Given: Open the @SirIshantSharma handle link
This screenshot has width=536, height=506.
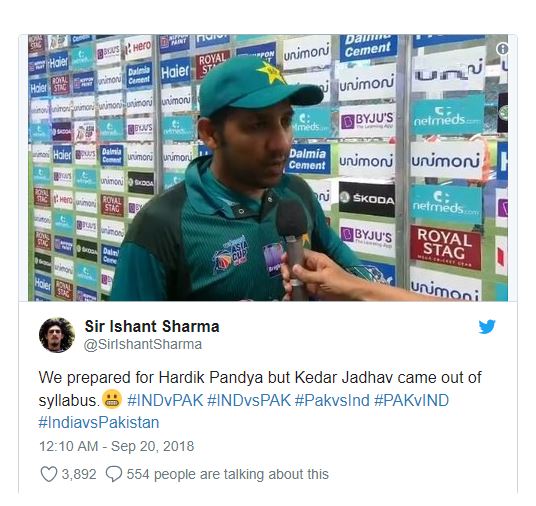Looking at the screenshot, I should coord(143,344).
